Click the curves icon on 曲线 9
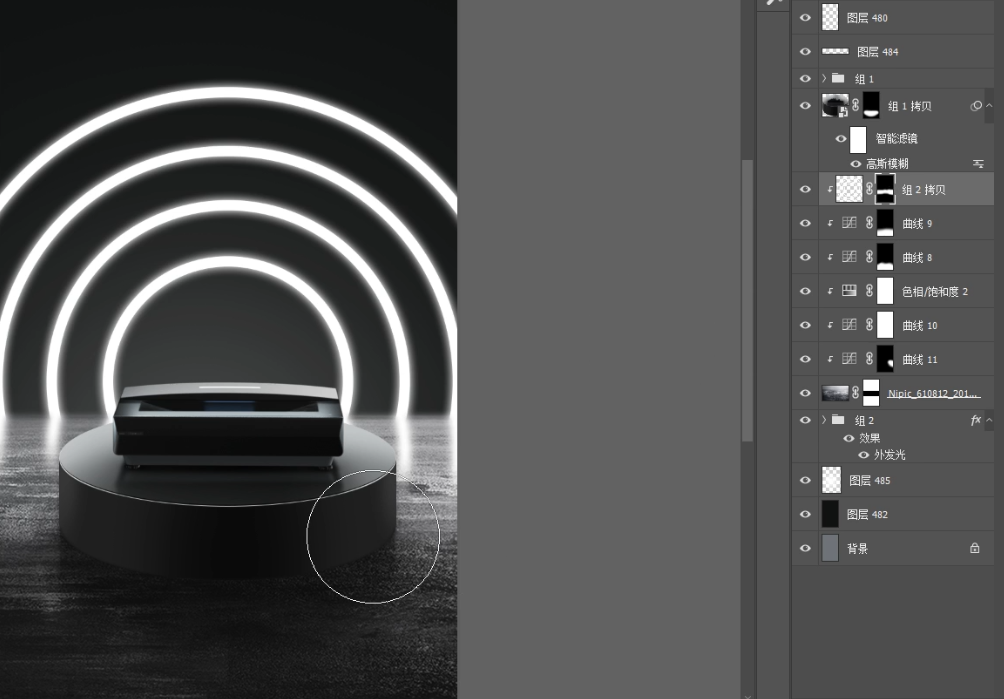Image resolution: width=1004 pixels, height=699 pixels. tap(849, 223)
